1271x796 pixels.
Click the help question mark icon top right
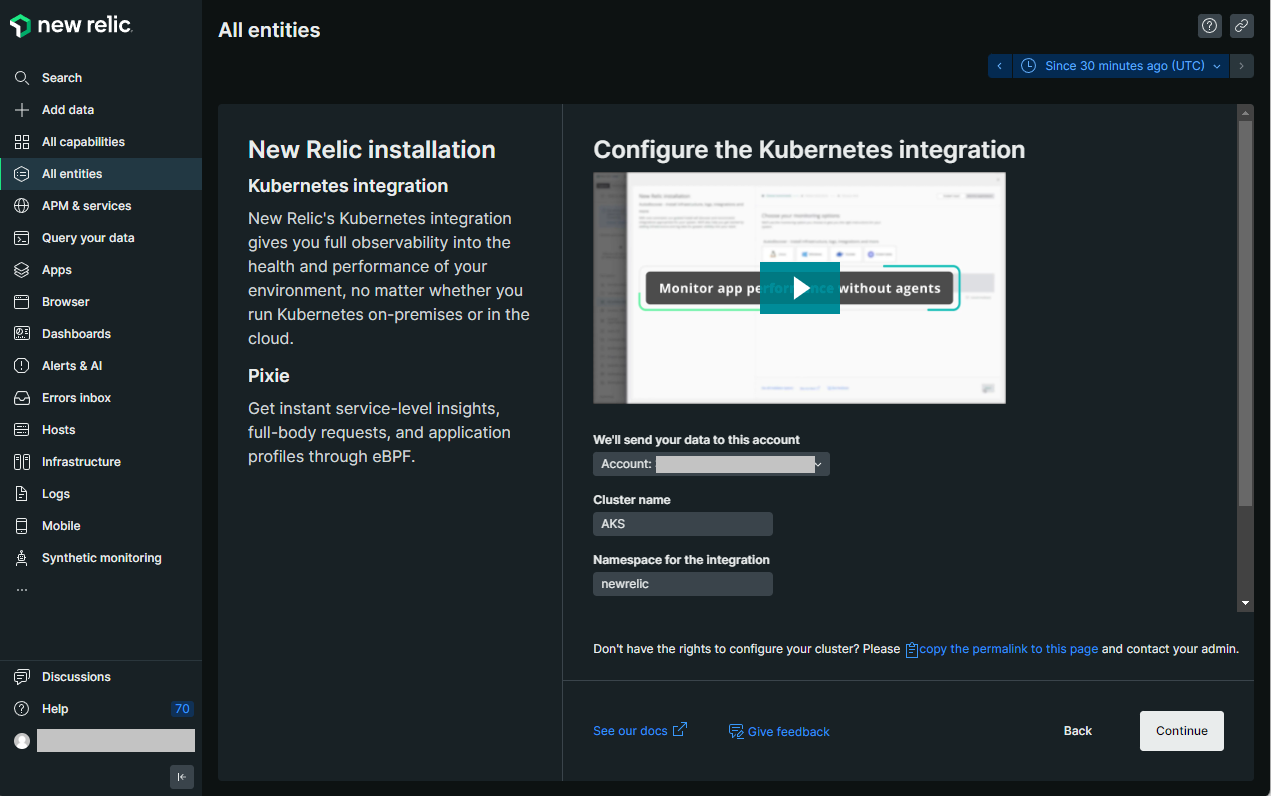coord(1210,26)
